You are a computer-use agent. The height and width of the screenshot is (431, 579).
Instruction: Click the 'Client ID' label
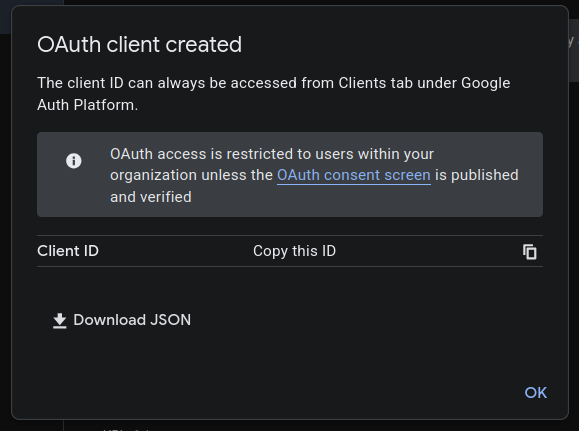pyautogui.click(x=68, y=251)
